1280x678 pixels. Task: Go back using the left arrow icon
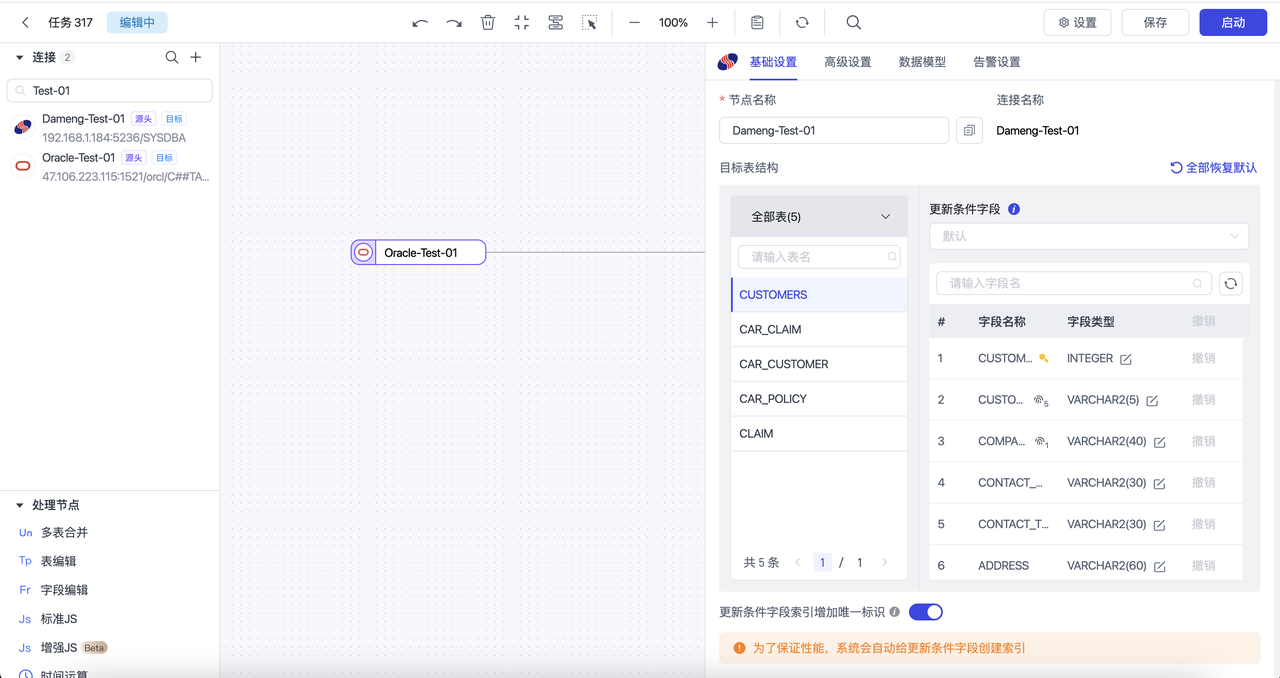click(x=26, y=22)
